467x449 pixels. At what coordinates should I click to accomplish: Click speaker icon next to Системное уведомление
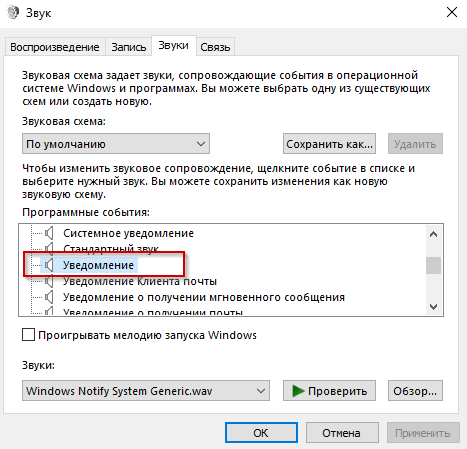tap(49, 233)
